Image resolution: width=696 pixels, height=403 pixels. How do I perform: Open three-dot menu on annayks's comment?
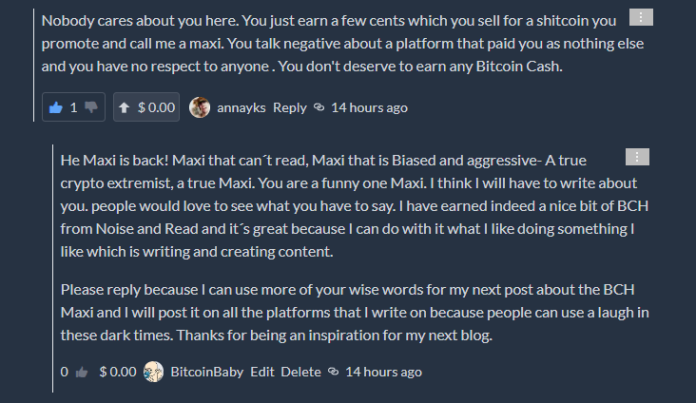click(x=641, y=17)
